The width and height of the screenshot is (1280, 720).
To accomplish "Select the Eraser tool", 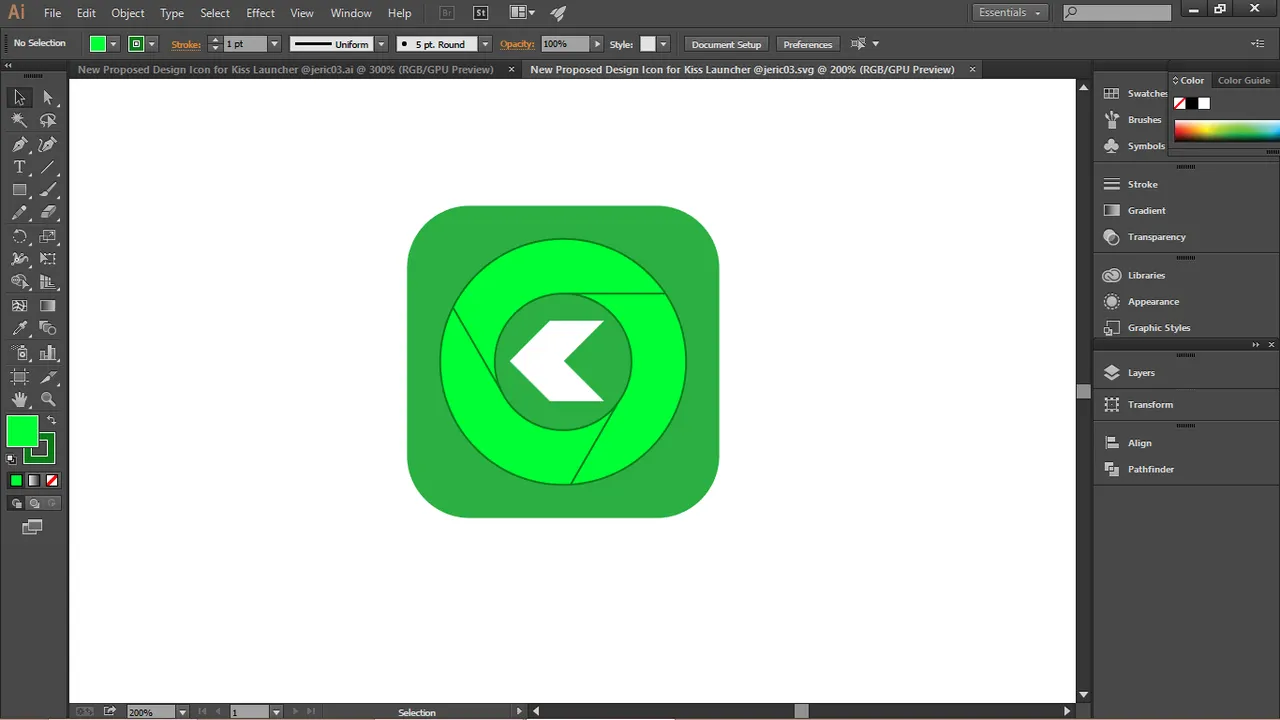I will point(48,213).
